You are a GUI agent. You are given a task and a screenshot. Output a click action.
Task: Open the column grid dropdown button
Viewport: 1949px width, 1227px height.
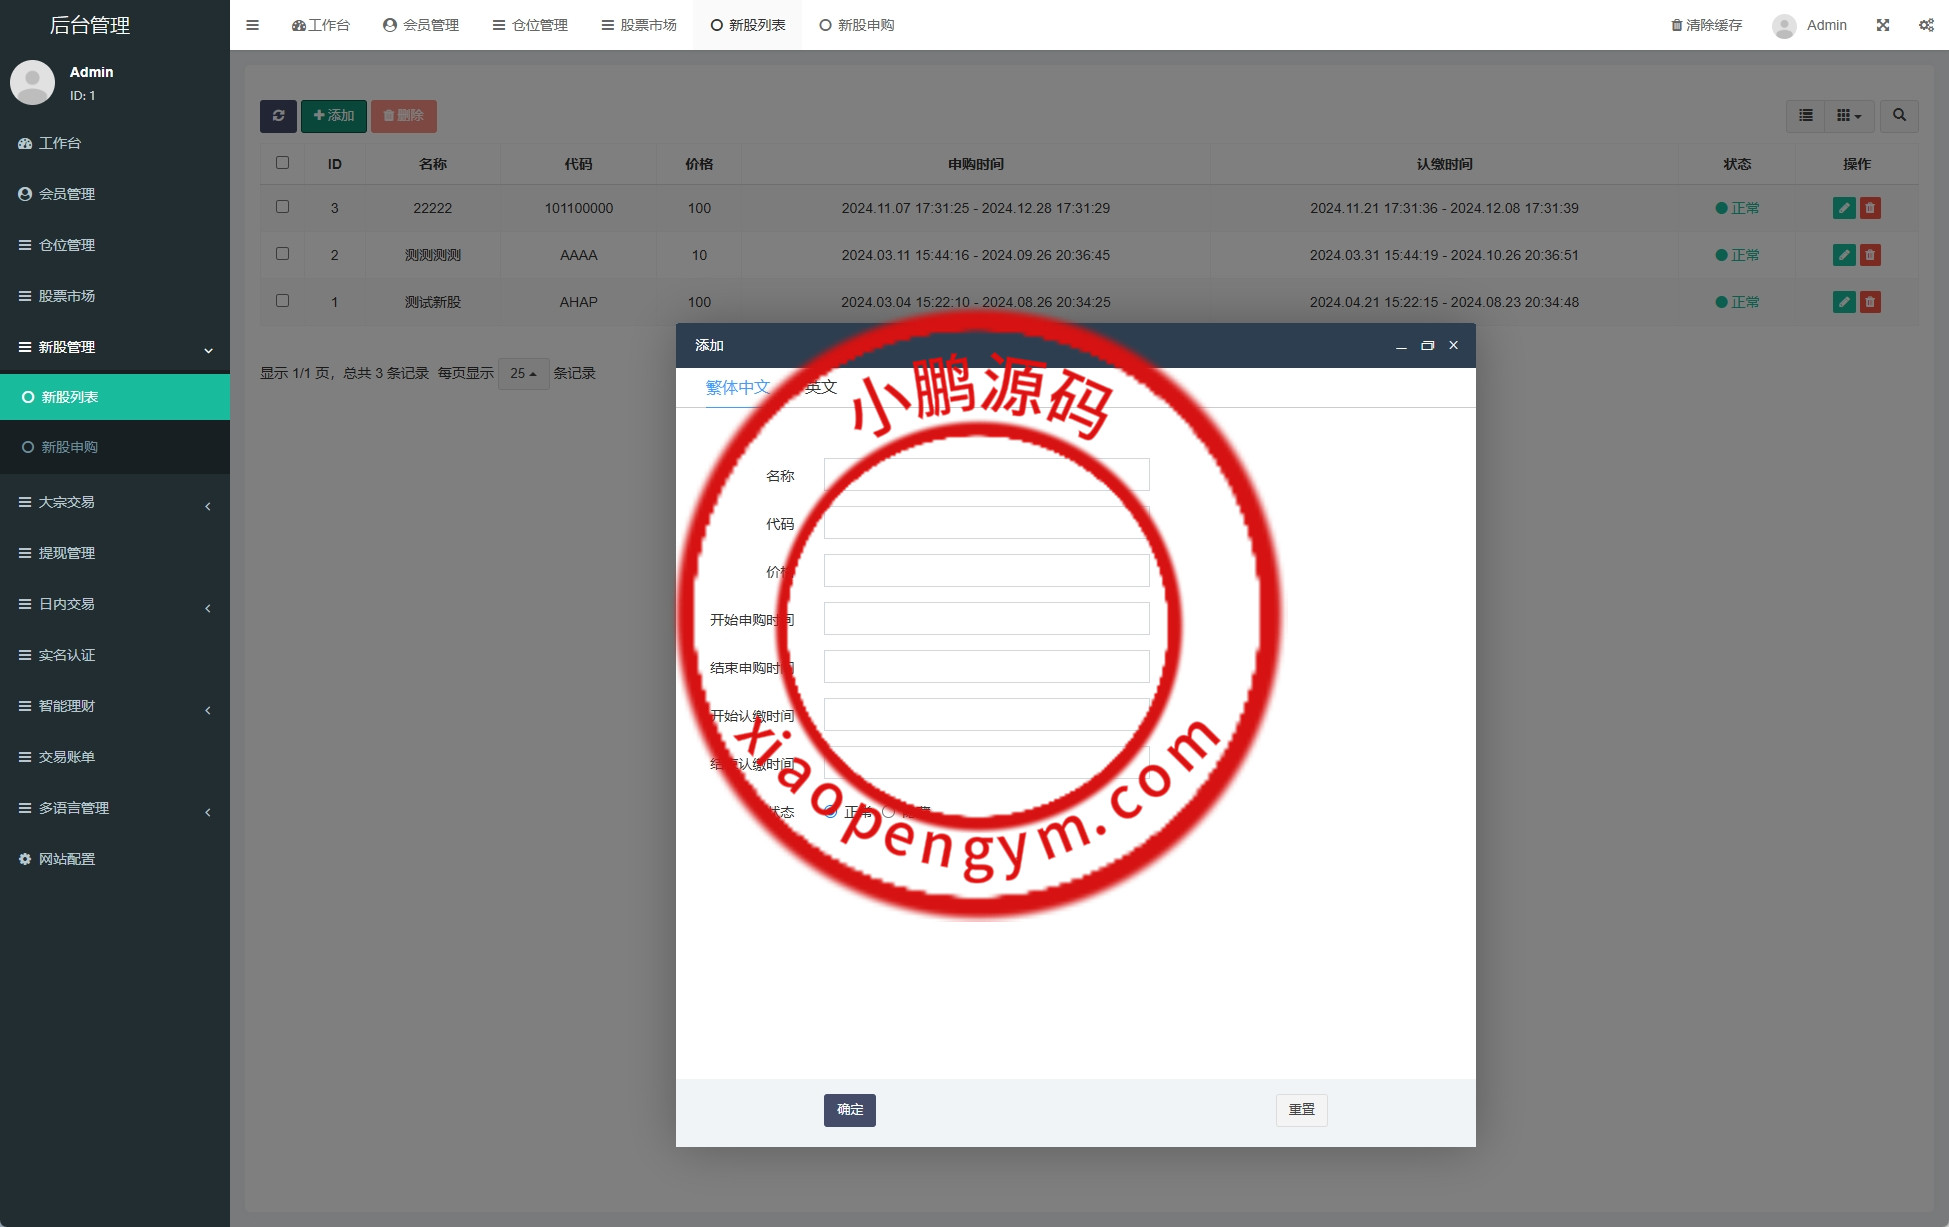(1849, 116)
